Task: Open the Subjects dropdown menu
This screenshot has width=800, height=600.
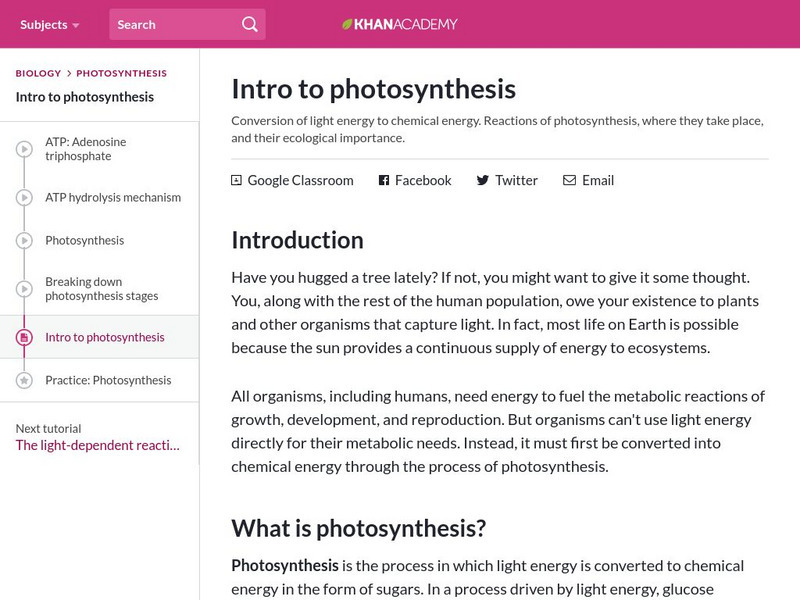Action: 50,24
